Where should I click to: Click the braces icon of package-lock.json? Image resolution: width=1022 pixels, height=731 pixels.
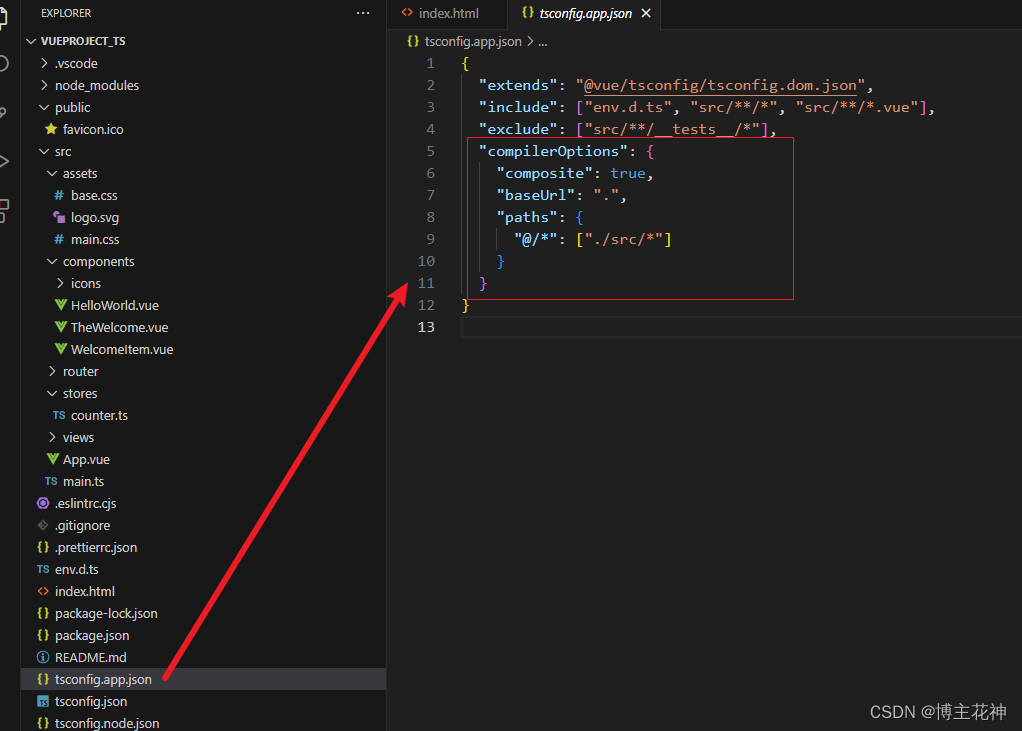tap(43, 613)
